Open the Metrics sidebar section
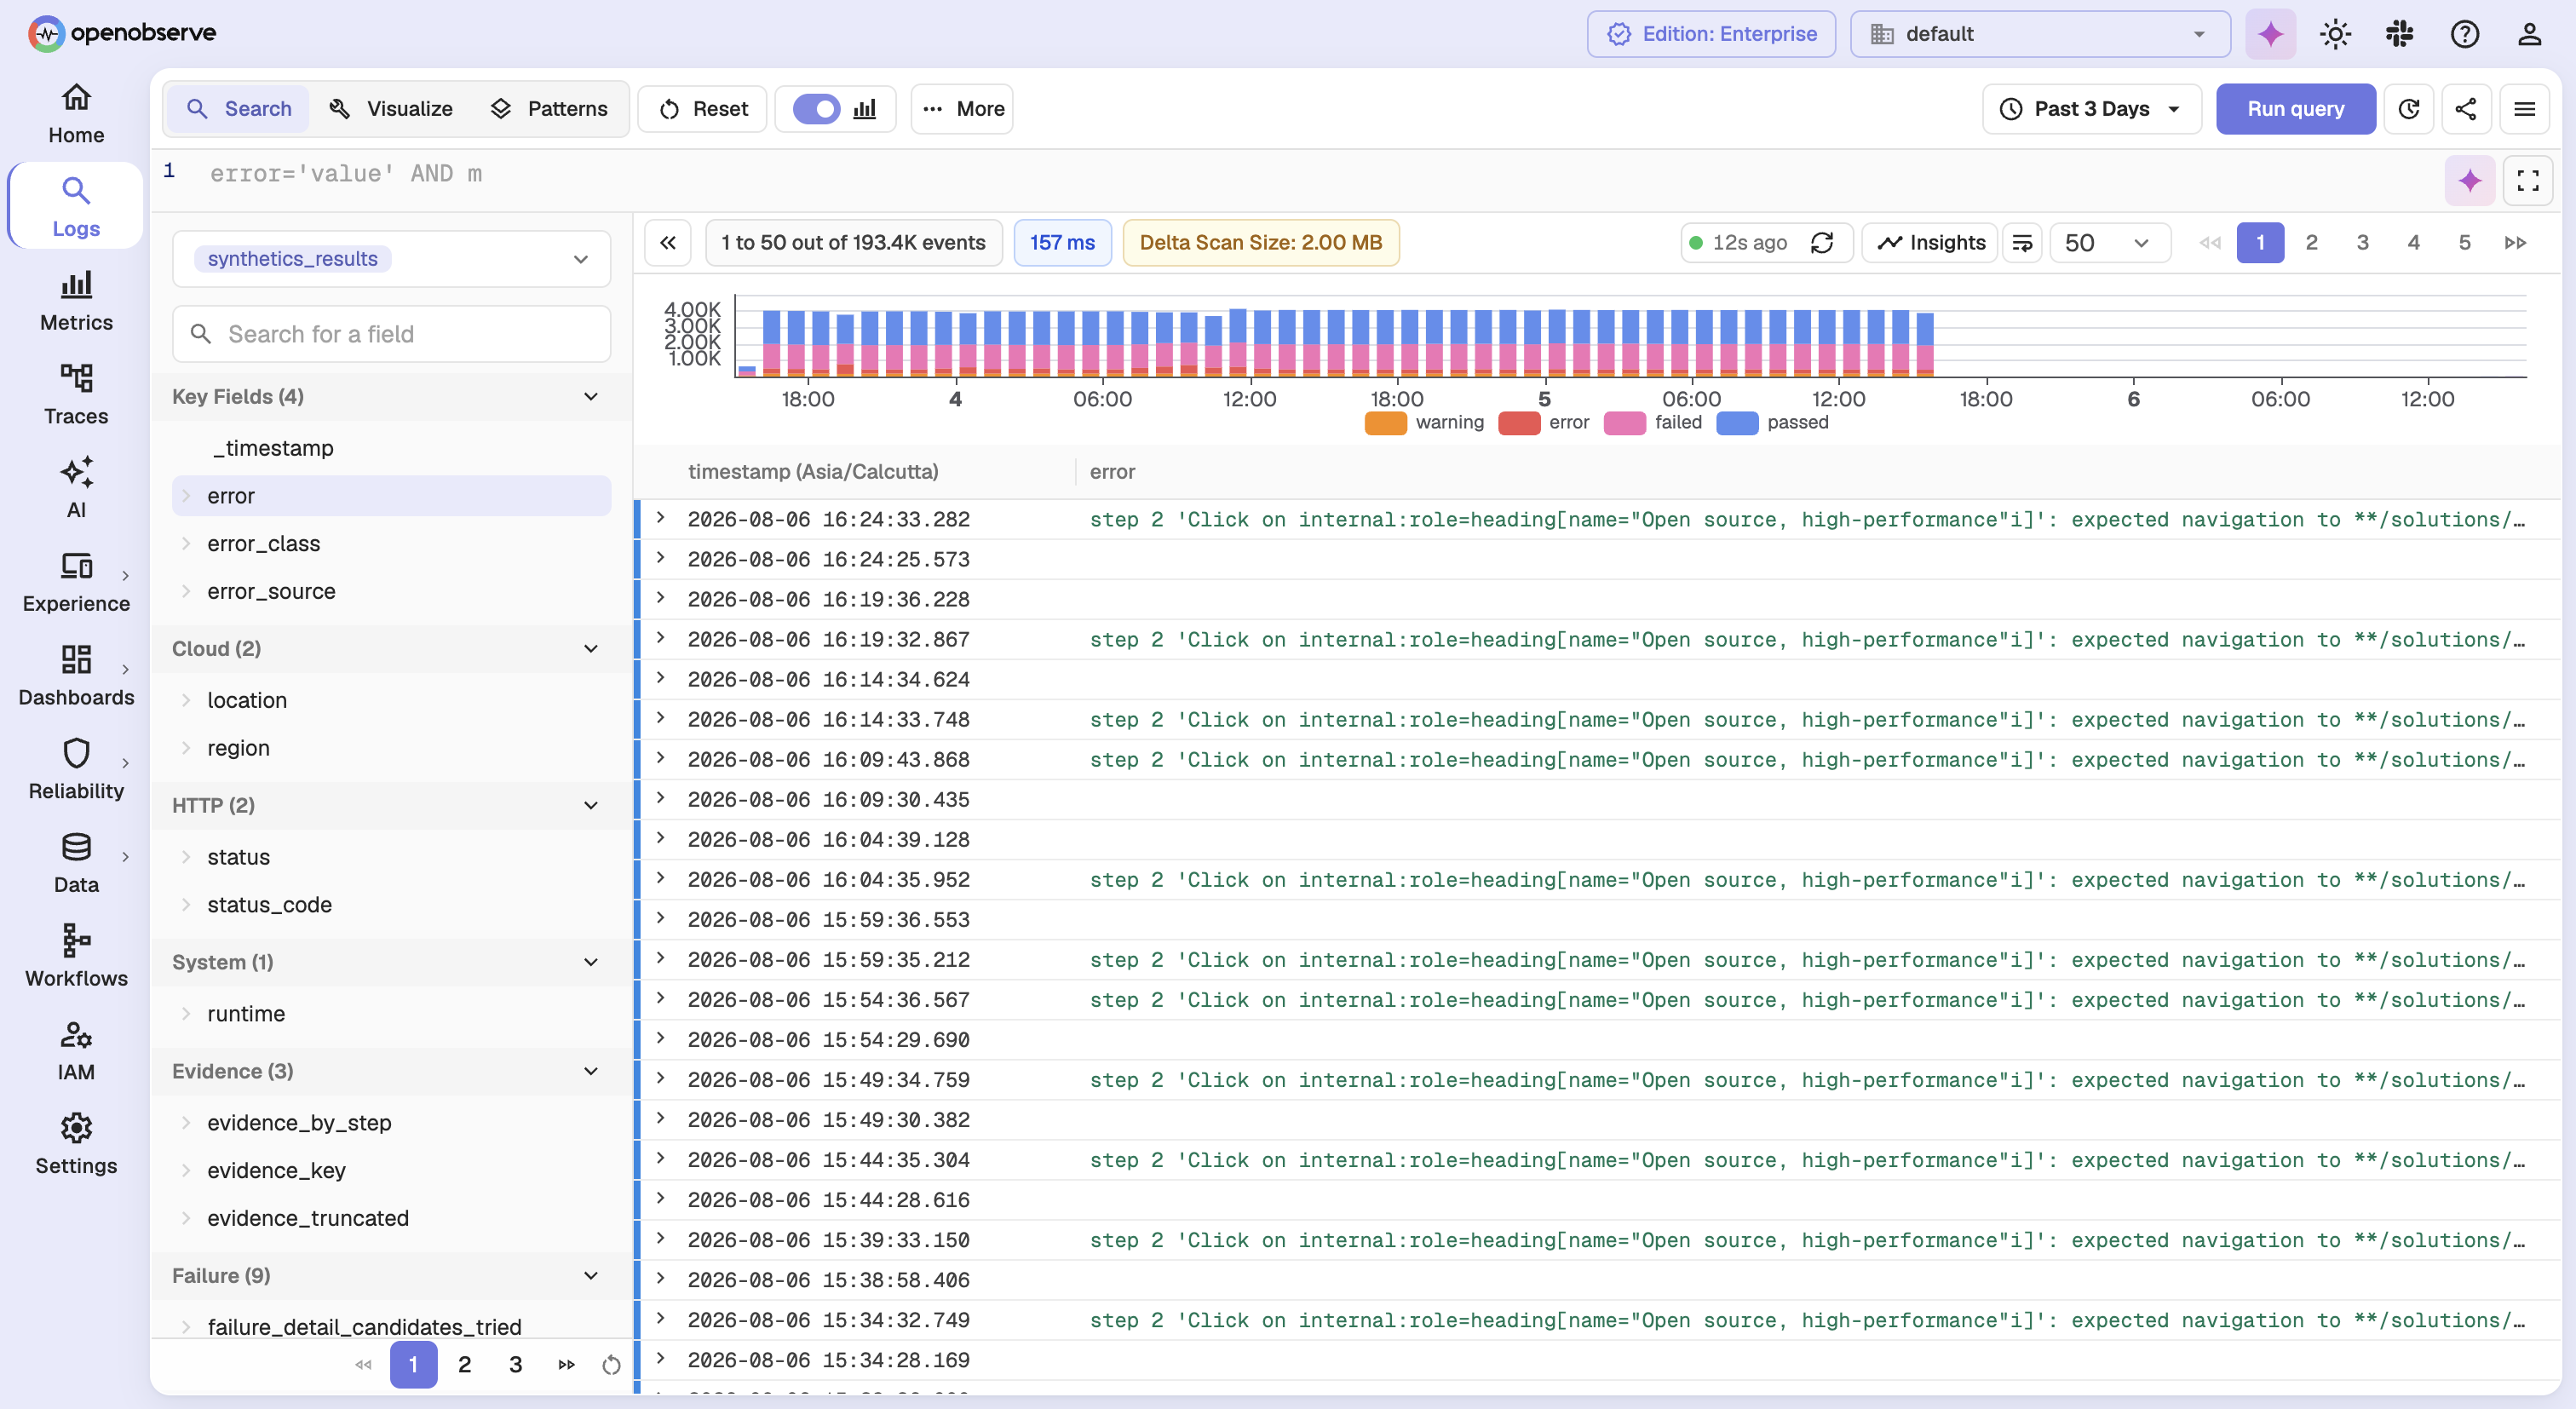The width and height of the screenshot is (2576, 1409). pyautogui.click(x=76, y=302)
